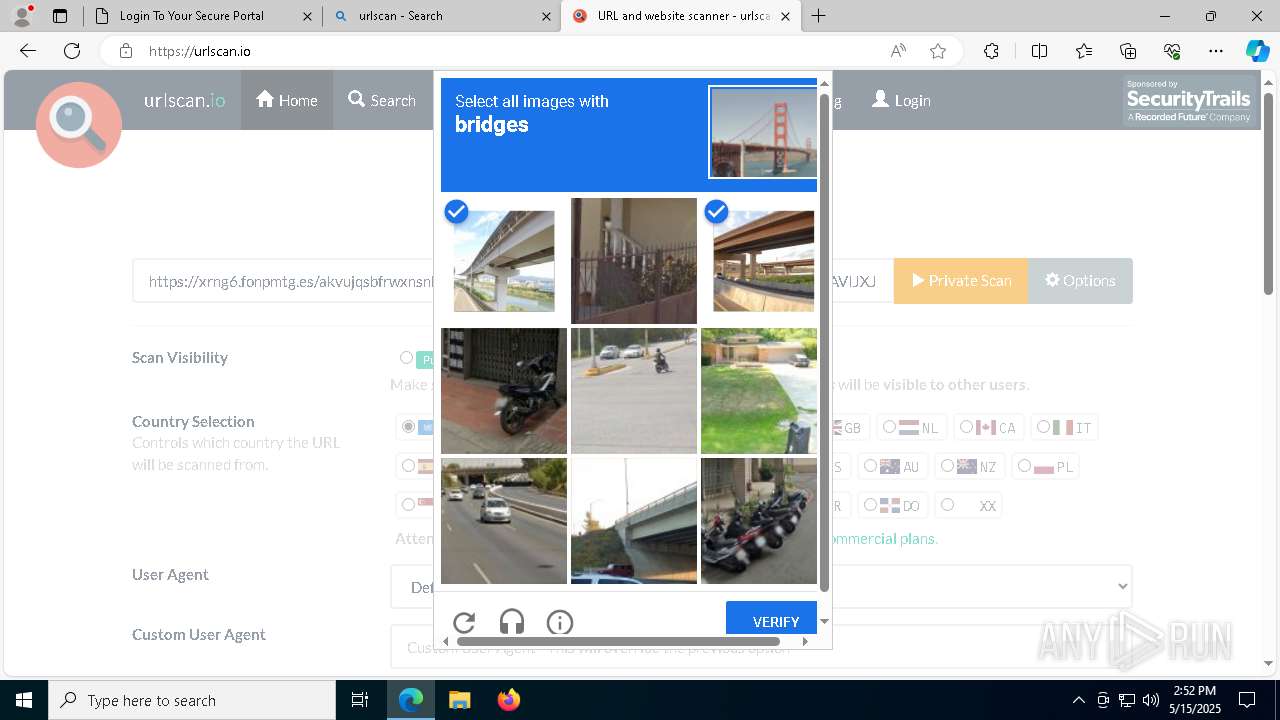The height and width of the screenshot is (720, 1280).
Task: Open the Copilot sidebar
Action: click(x=1257, y=51)
